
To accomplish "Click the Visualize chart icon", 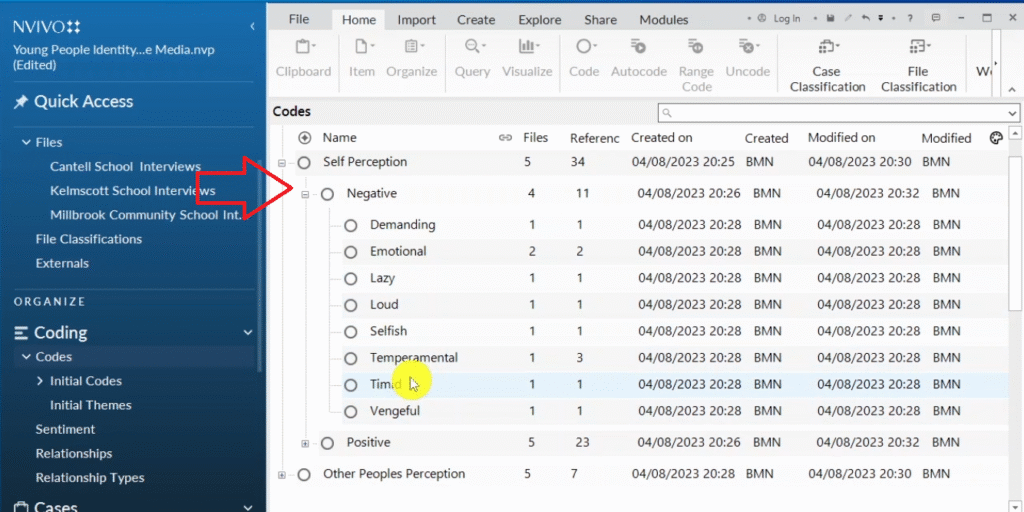I will pyautogui.click(x=527, y=47).
